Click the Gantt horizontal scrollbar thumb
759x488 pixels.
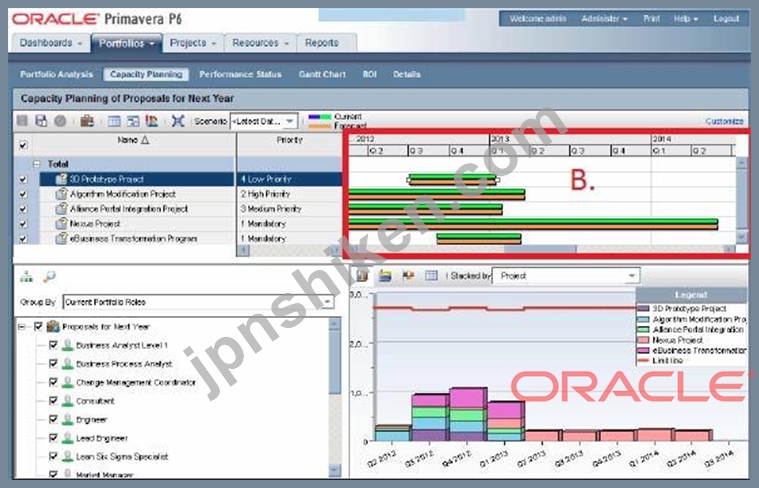click(x=540, y=249)
